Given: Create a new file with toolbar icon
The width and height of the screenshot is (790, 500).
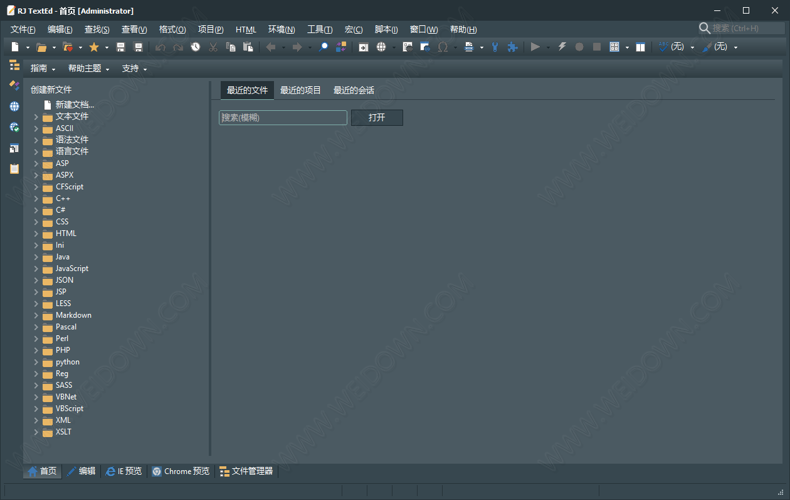Looking at the screenshot, I should pyautogui.click(x=15, y=47).
